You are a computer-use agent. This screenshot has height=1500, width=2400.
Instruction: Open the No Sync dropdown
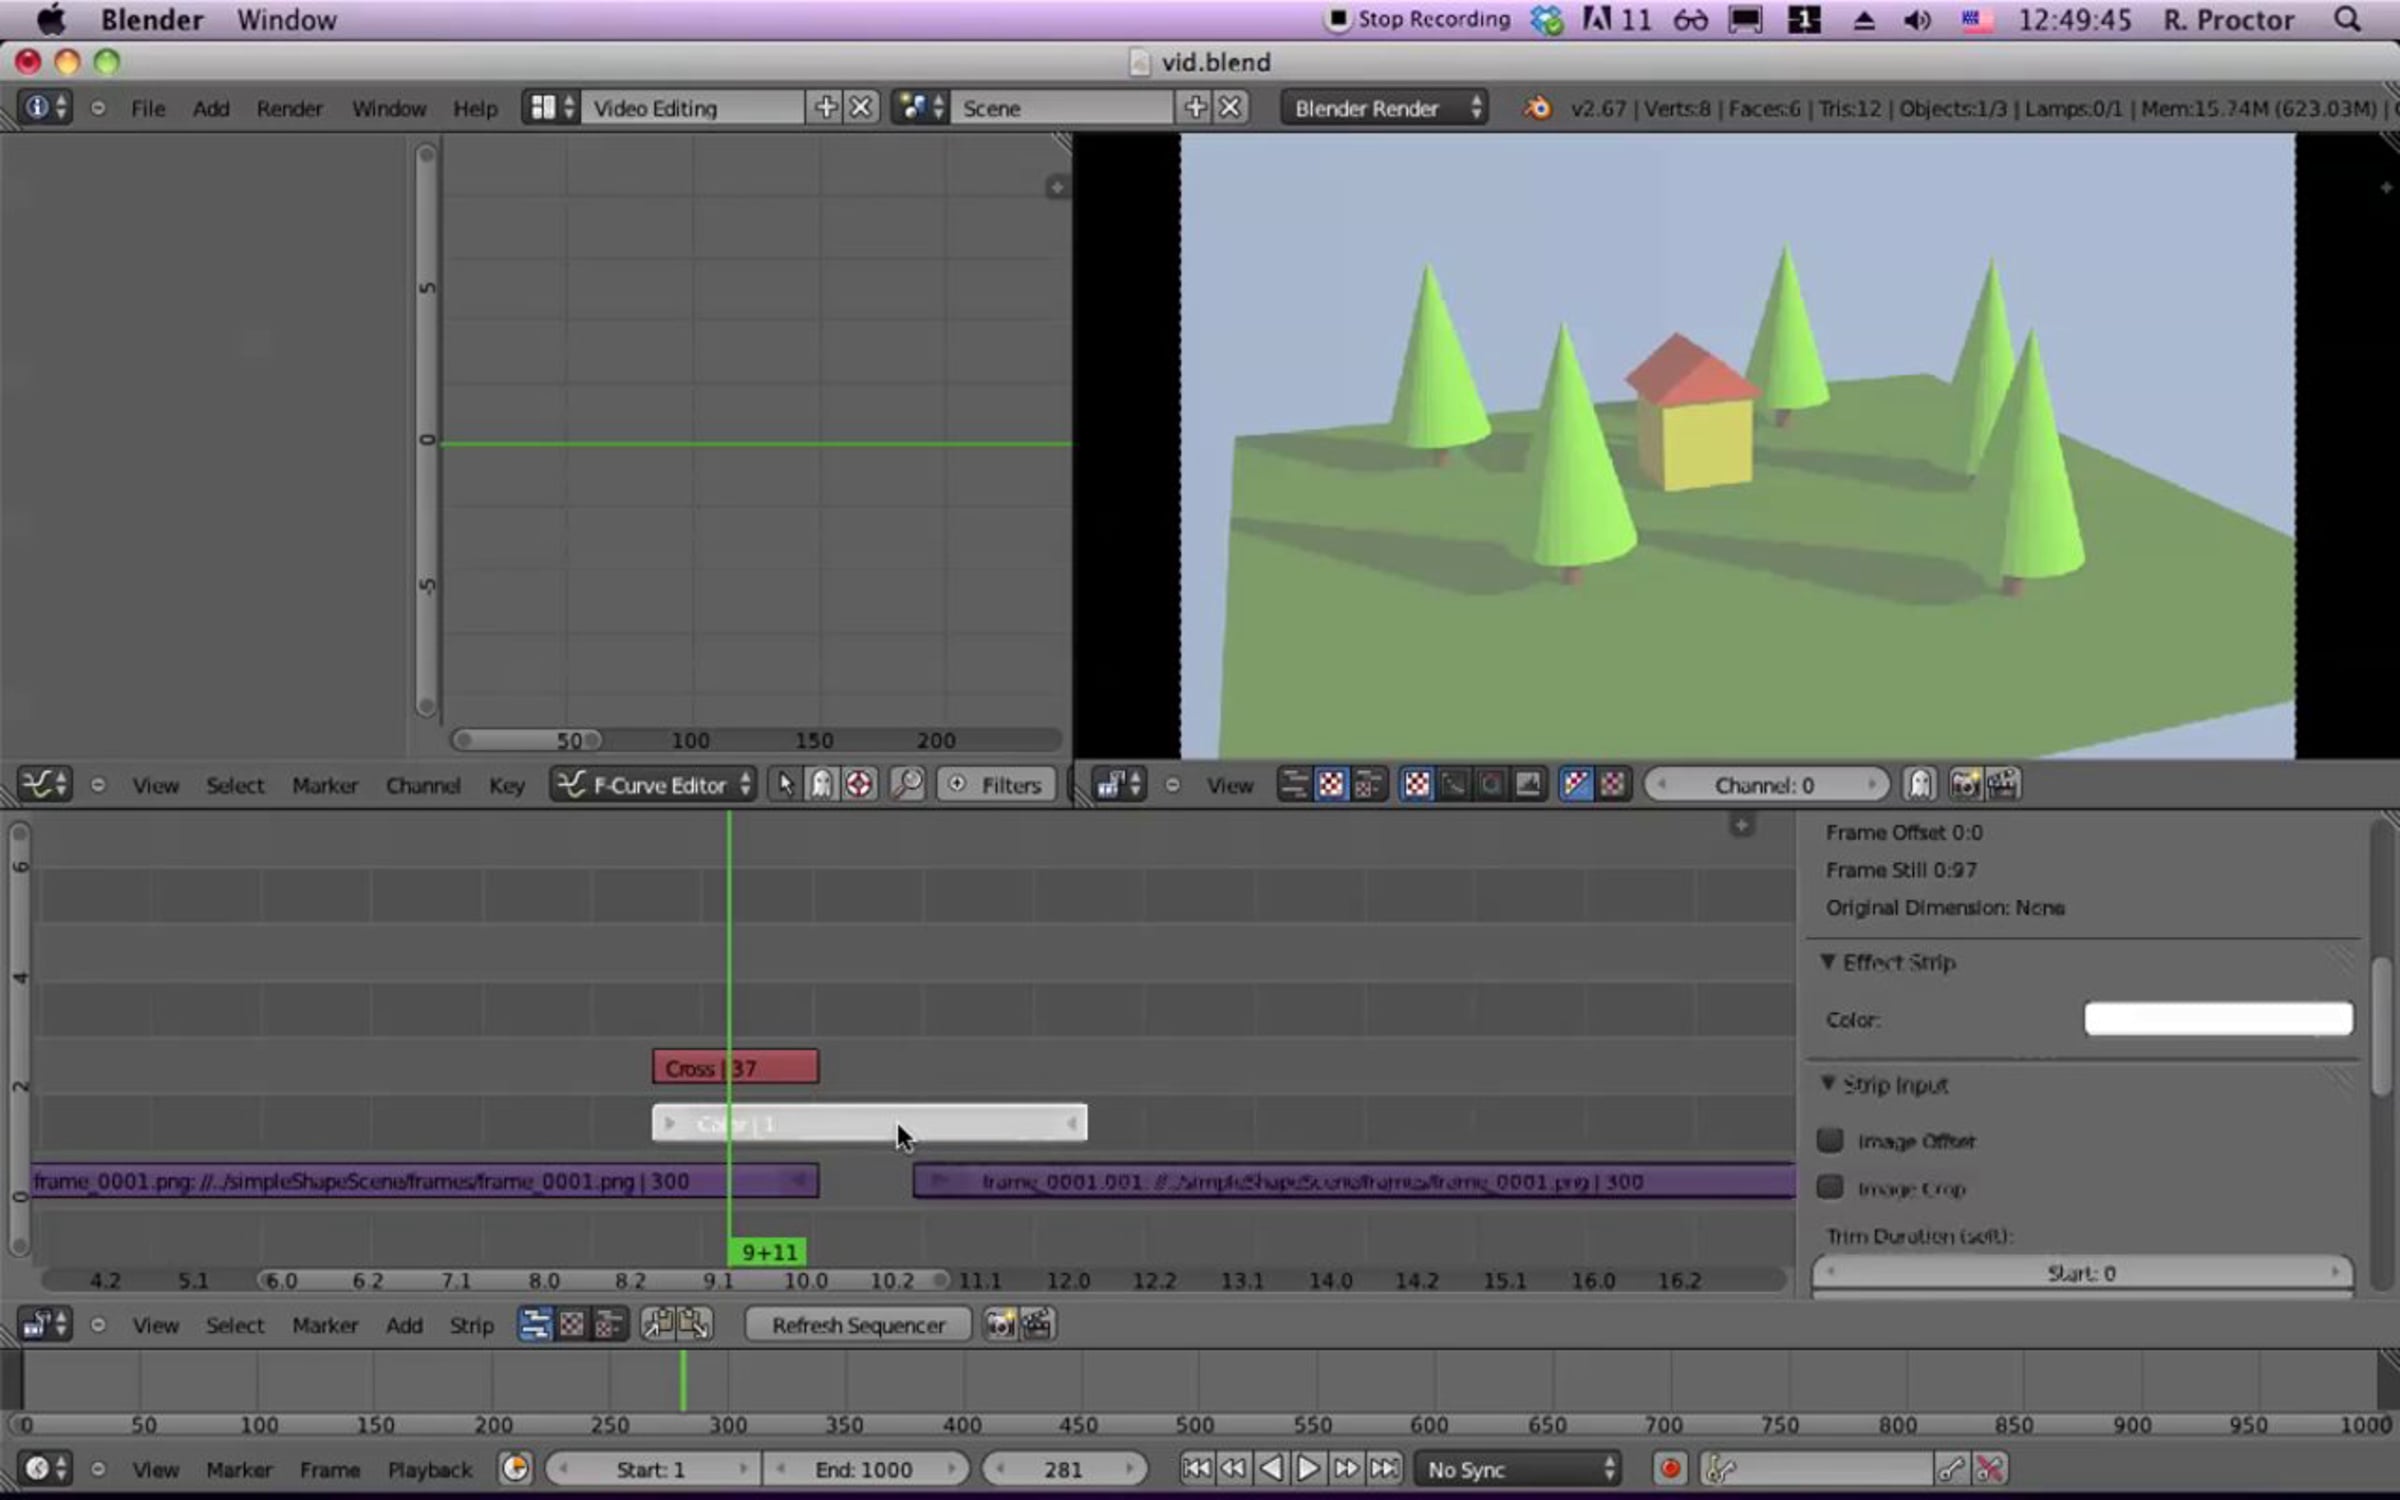(x=1518, y=1468)
